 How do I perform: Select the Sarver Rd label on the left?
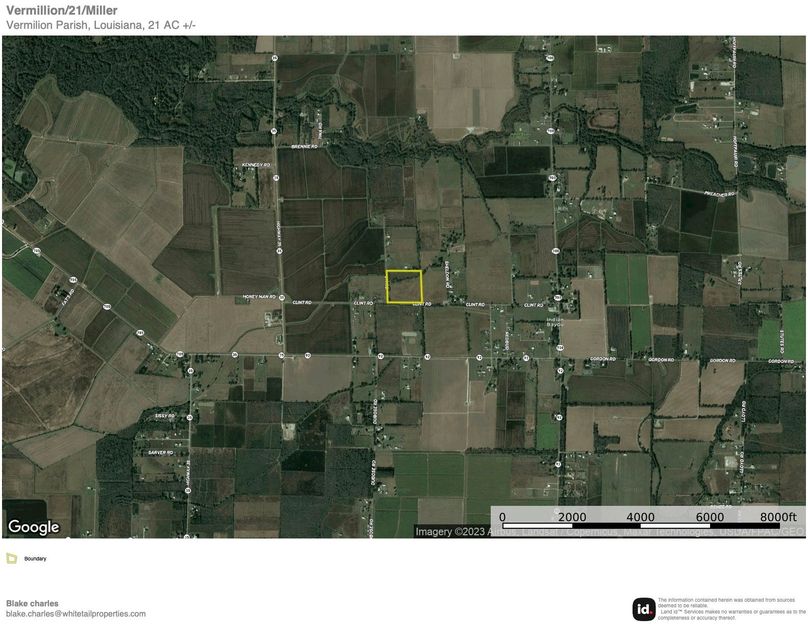pos(162,452)
